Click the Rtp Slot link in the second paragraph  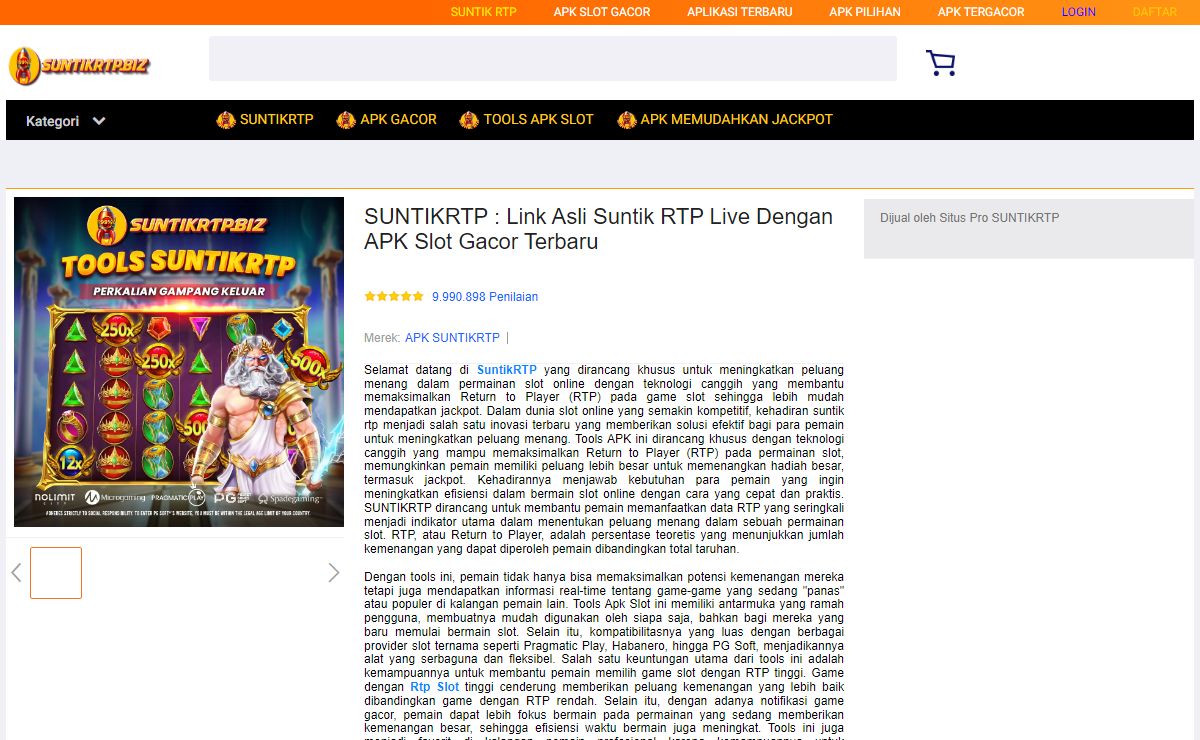coord(435,687)
